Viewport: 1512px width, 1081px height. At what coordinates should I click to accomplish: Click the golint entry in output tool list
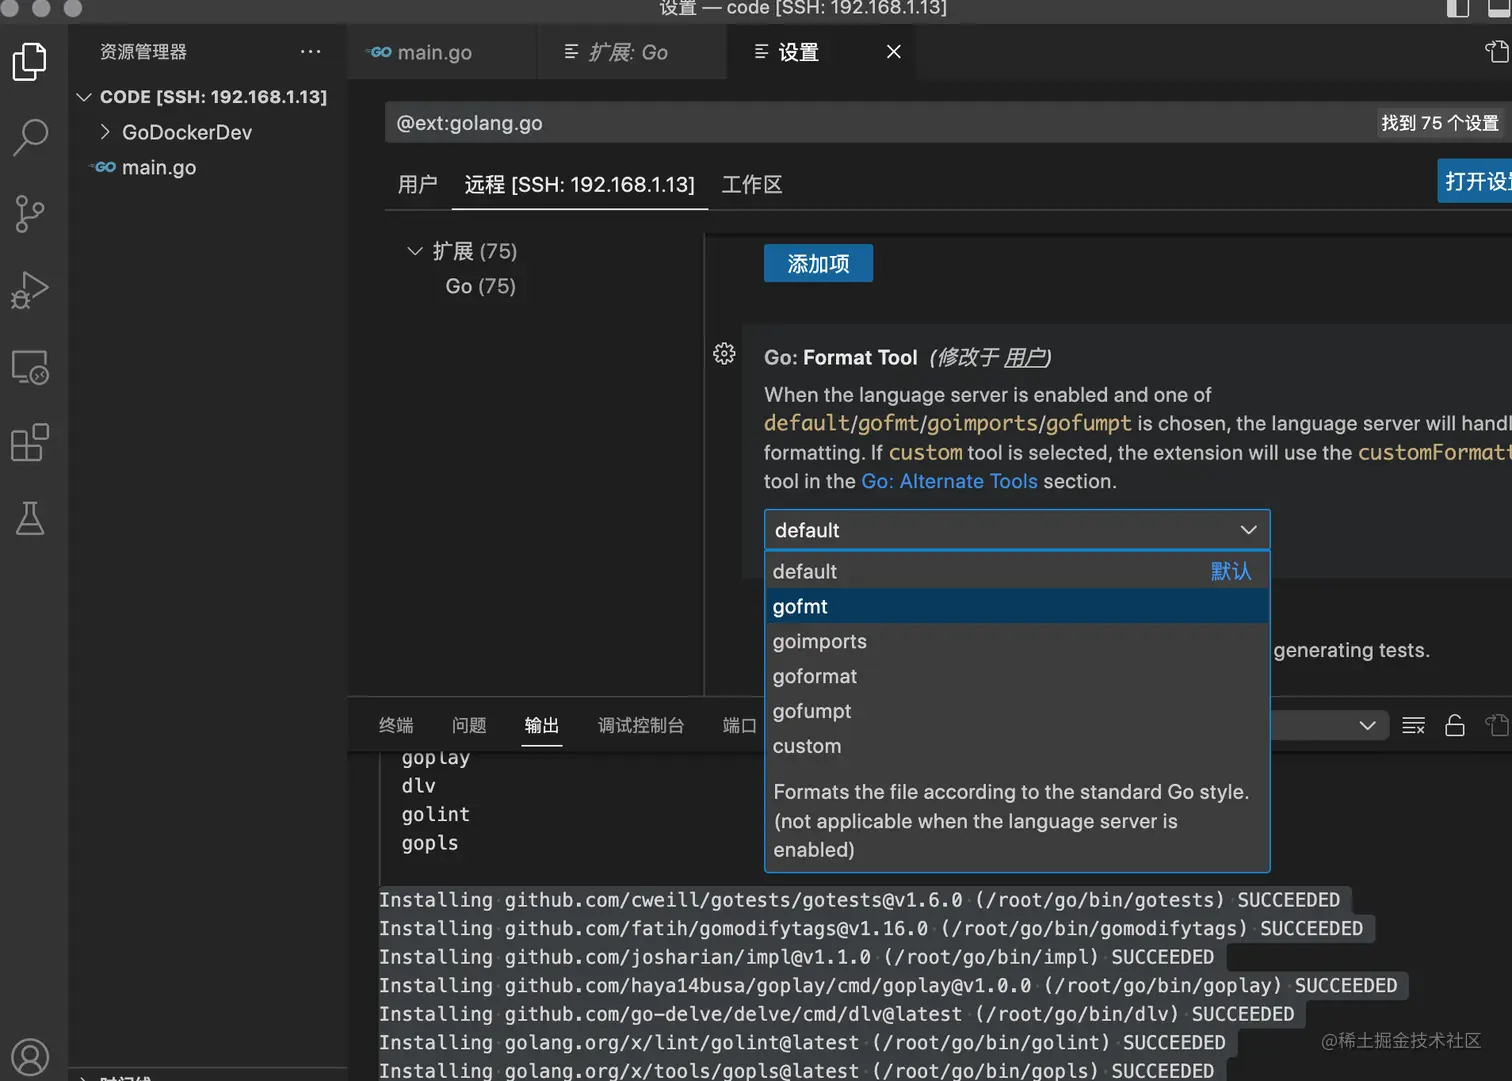coord(436,814)
